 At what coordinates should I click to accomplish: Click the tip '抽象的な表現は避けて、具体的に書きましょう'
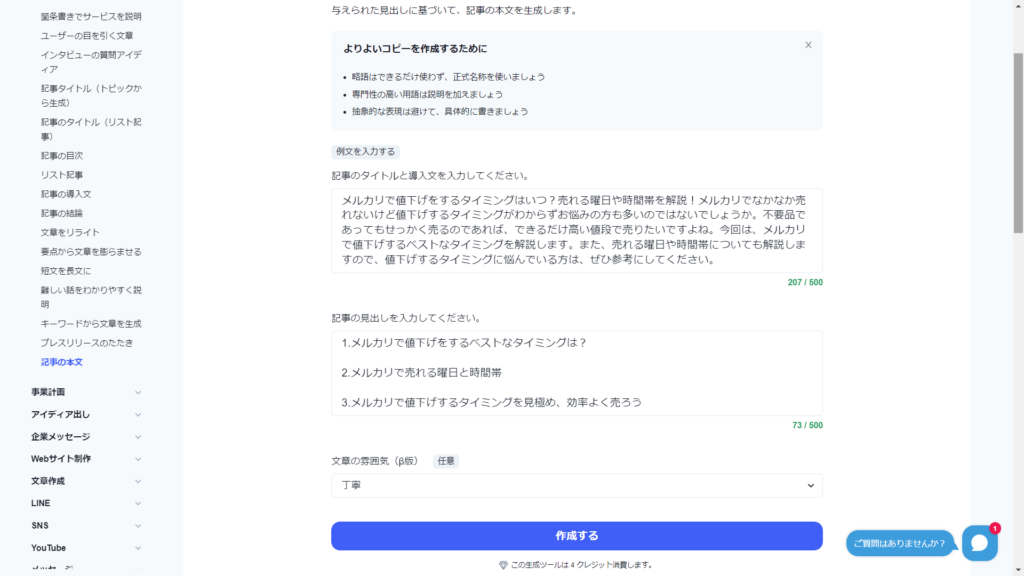[440, 111]
